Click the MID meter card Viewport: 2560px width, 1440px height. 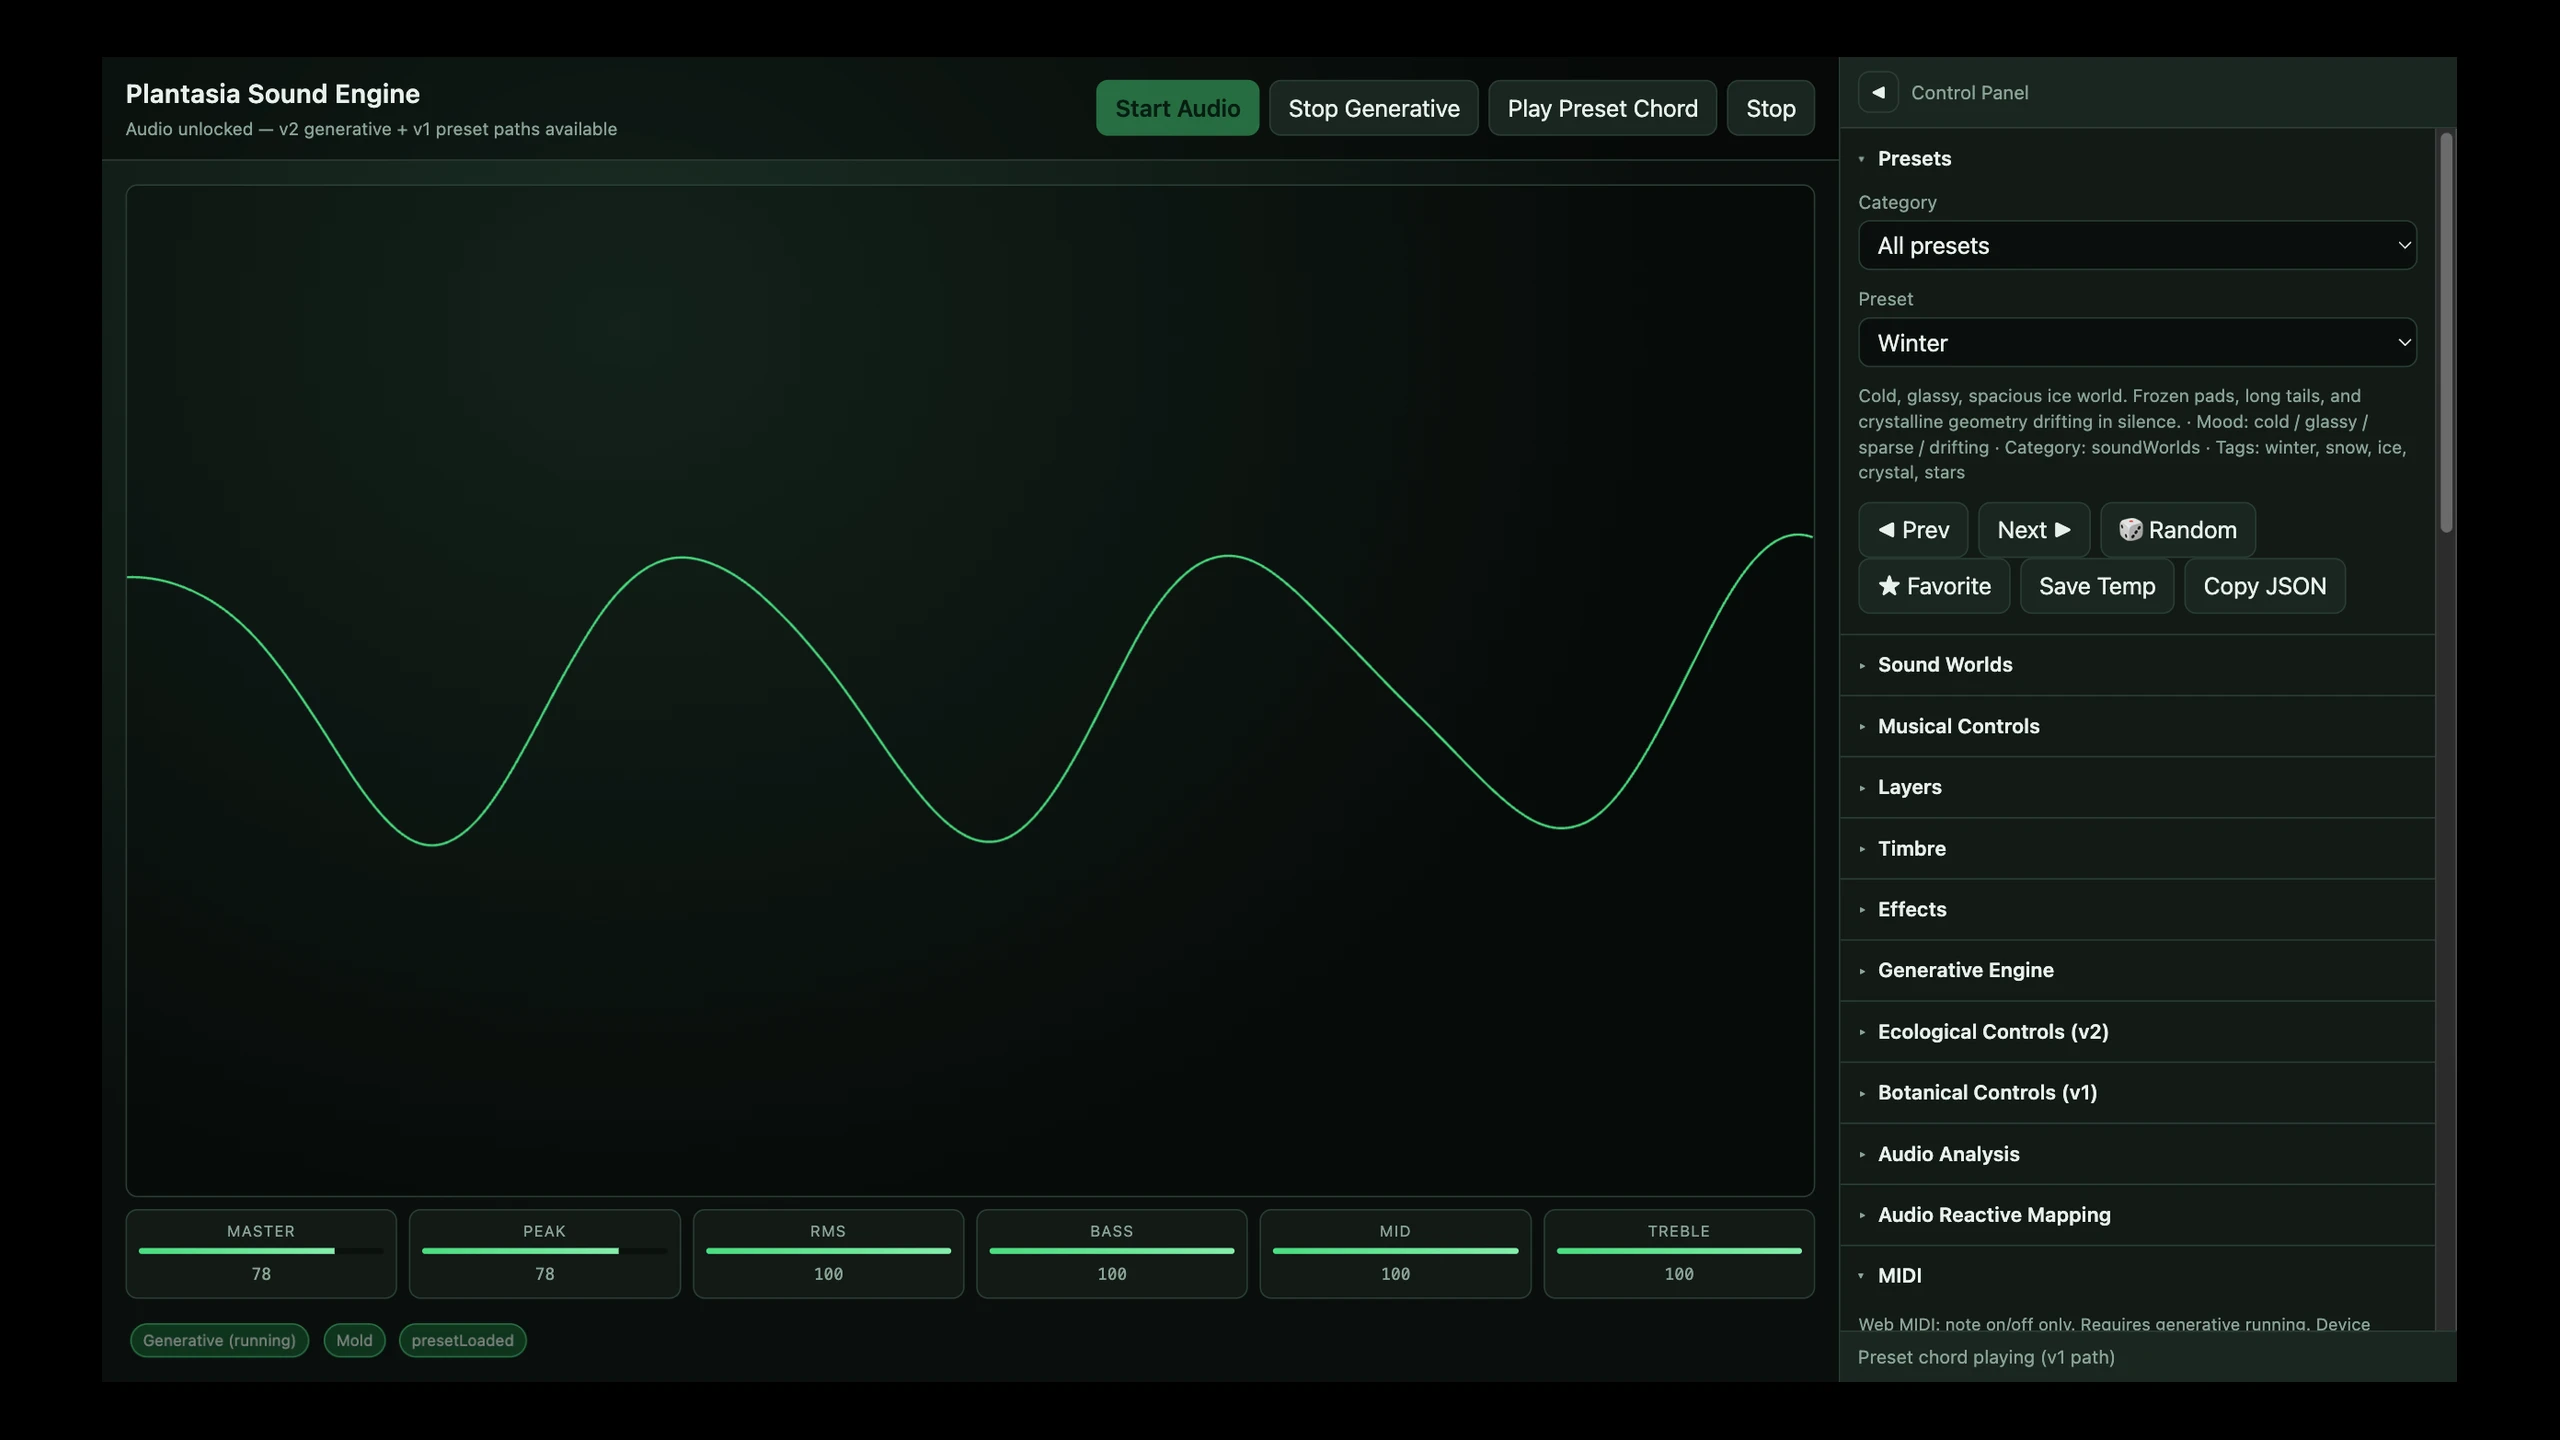[1395, 1254]
